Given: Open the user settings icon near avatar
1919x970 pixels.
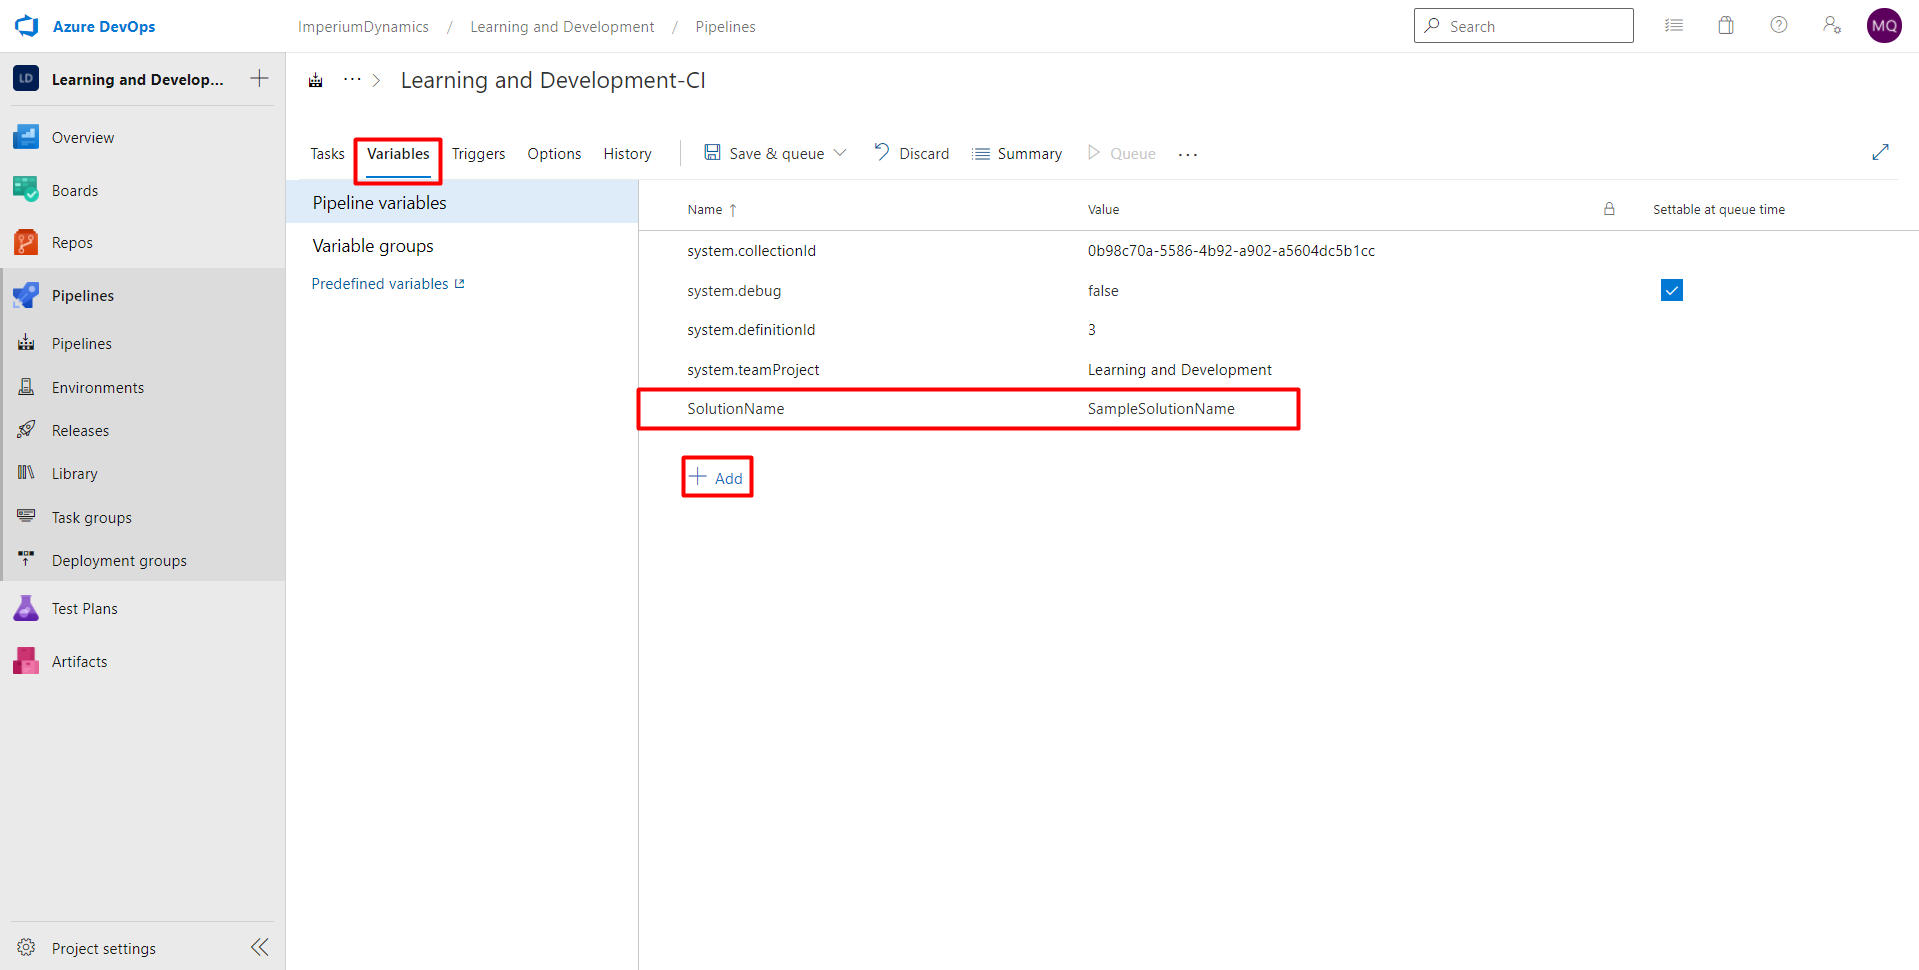Looking at the screenshot, I should (1831, 25).
